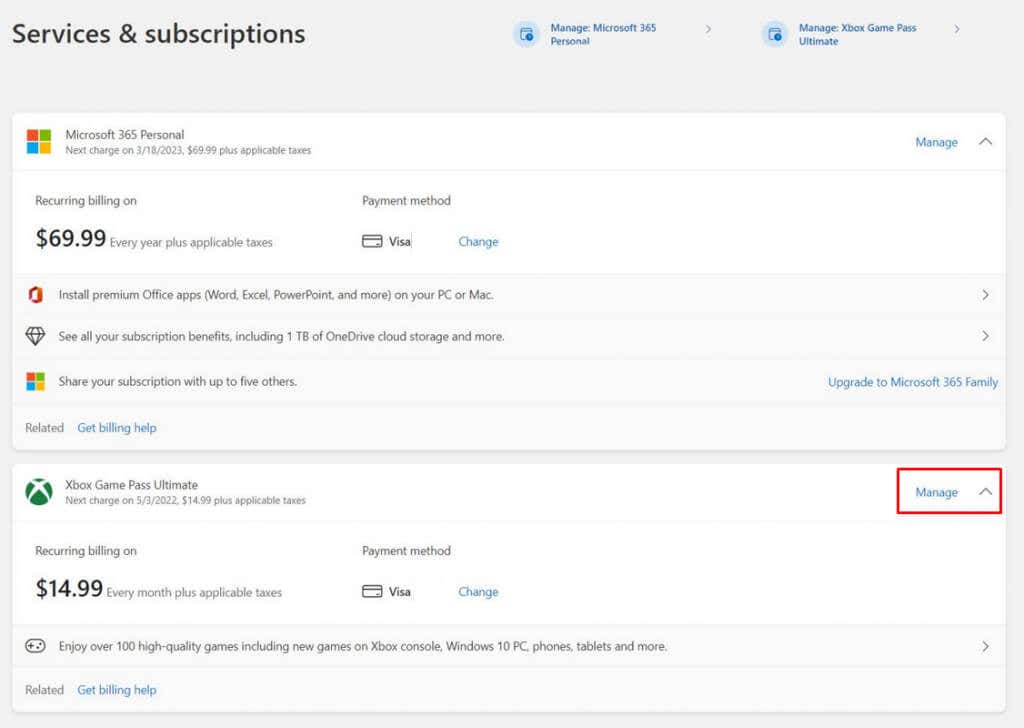
Task: Click the $69.99 recurring billing amount
Action: point(71,238)
